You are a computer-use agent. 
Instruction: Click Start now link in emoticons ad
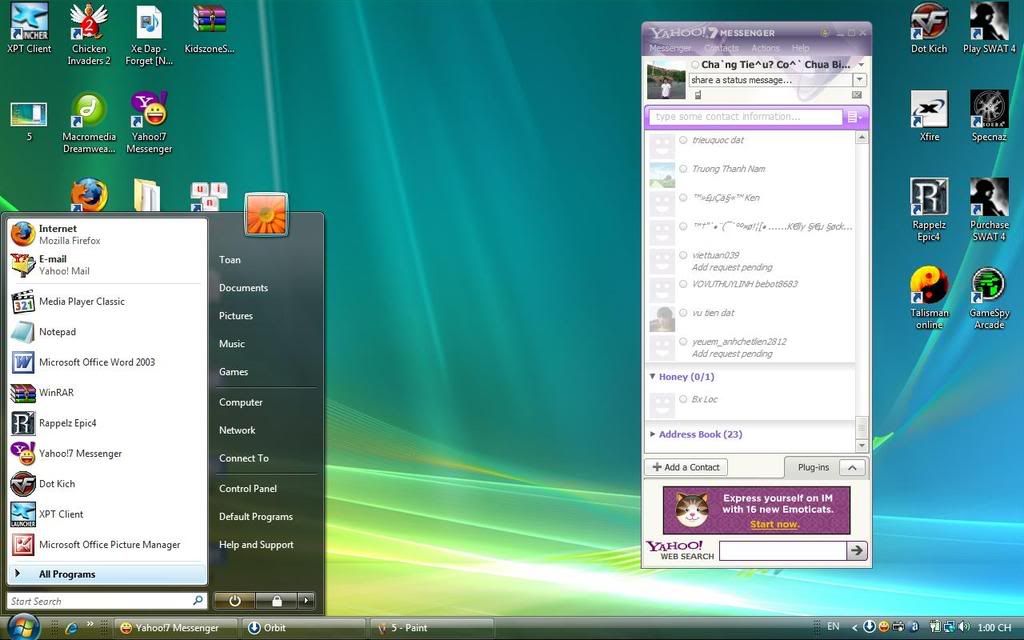(775, 524)
